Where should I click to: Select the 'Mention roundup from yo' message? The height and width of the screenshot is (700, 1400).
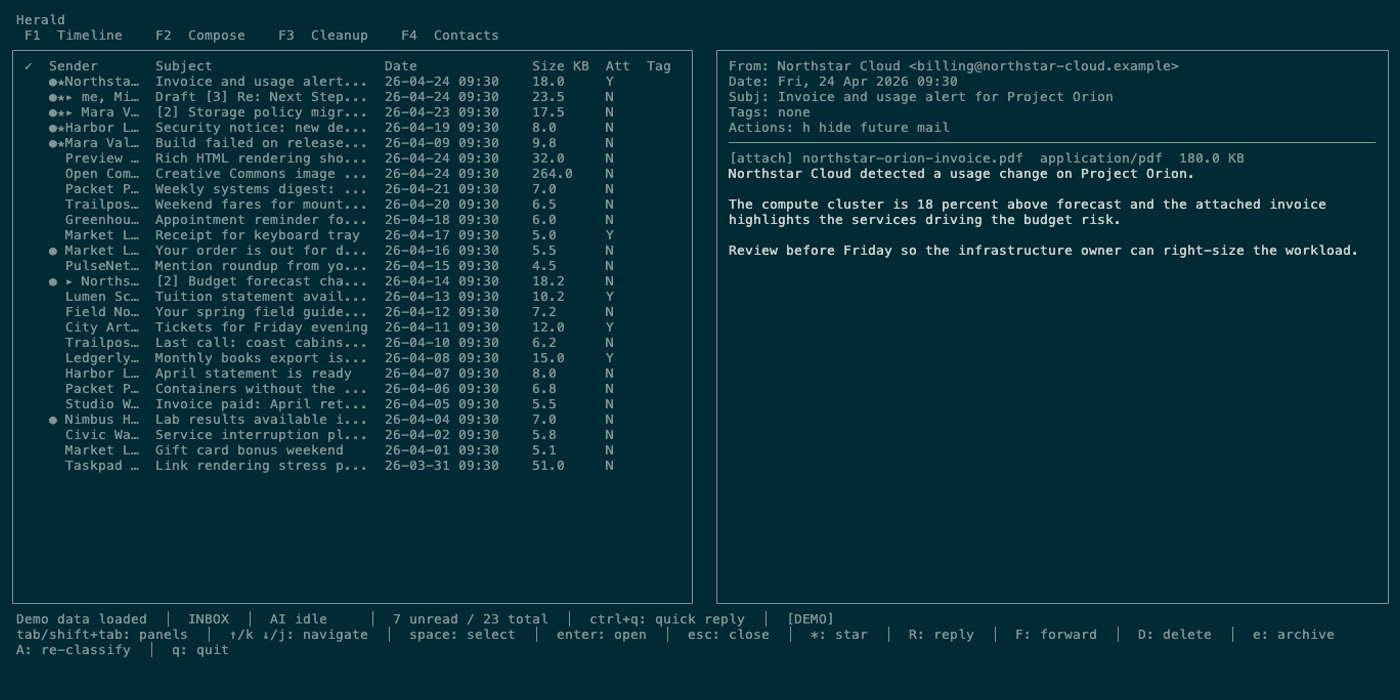(352, 266)
